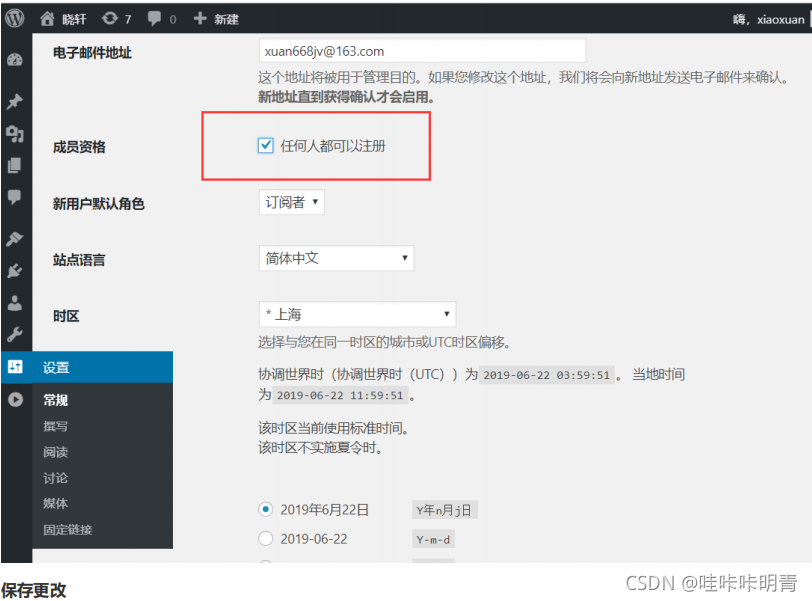This screenshot has width=812, height=601.
Task: Select the Posts pin icon in the sidebar
Action: click(x=13, y=101)
